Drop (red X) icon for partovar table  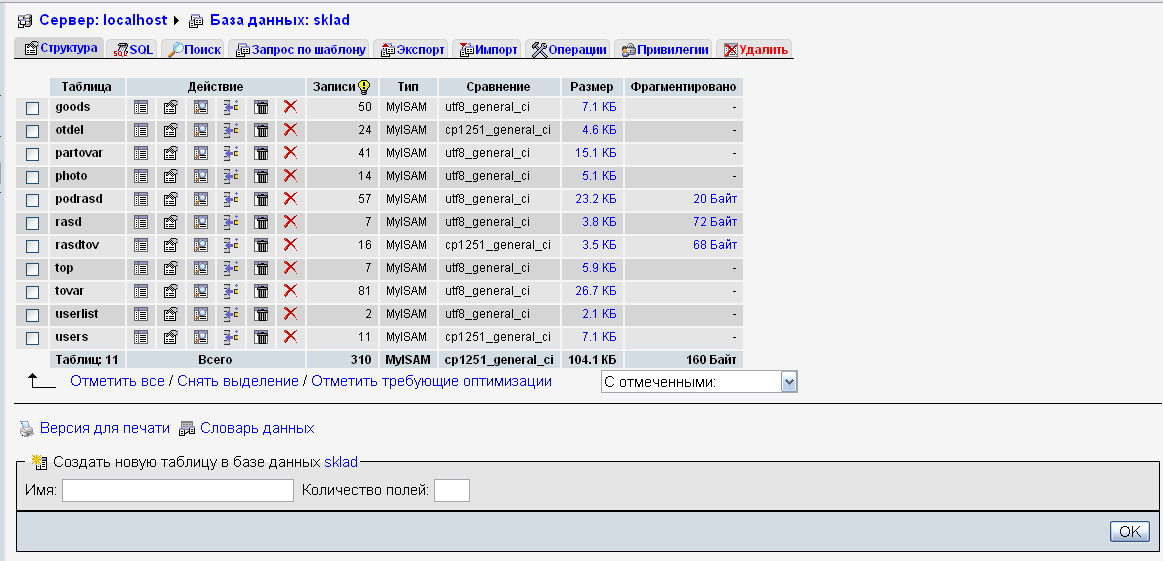click(290, 153)
